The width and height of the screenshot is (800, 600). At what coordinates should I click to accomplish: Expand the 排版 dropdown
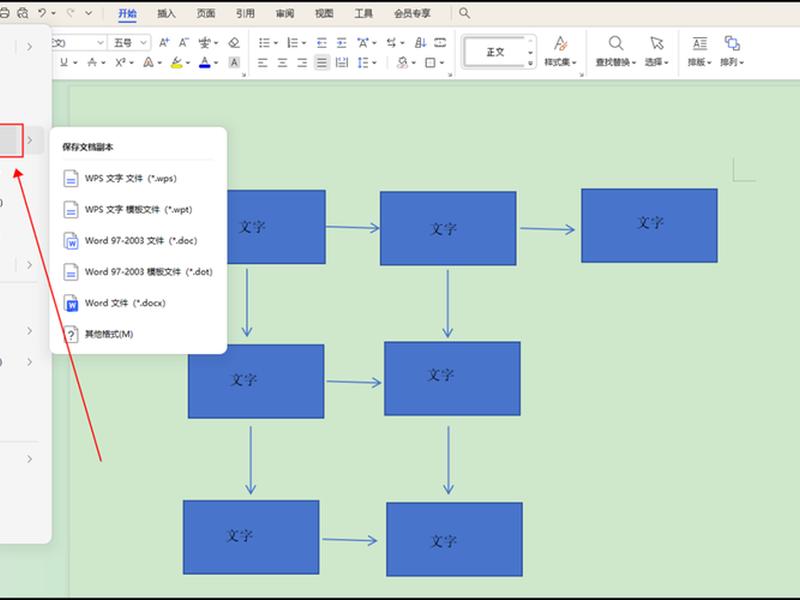[x=699, y=62]
